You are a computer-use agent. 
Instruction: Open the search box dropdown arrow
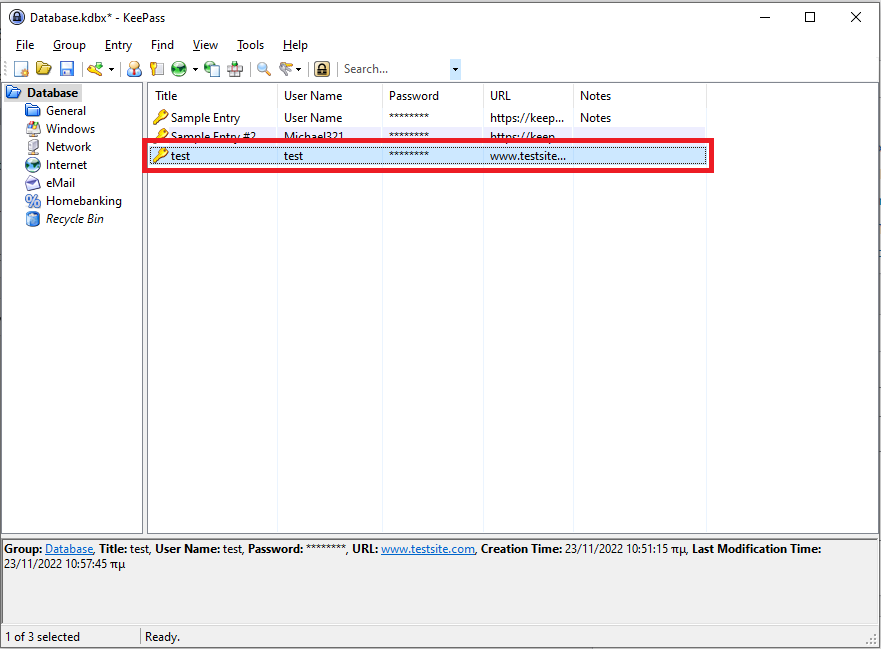455,68
